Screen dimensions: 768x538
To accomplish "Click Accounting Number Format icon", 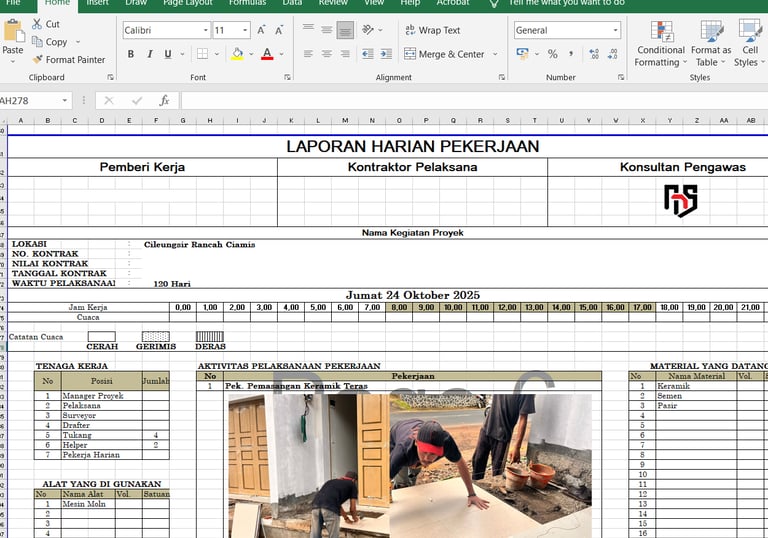I will click(523, 54).
